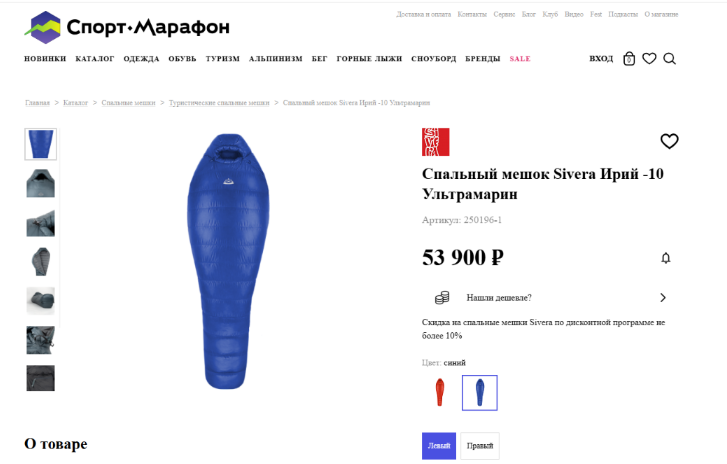The image size is (727, 464).
Task: Click the ВХОД login link
Action: [x=601, y=59]
